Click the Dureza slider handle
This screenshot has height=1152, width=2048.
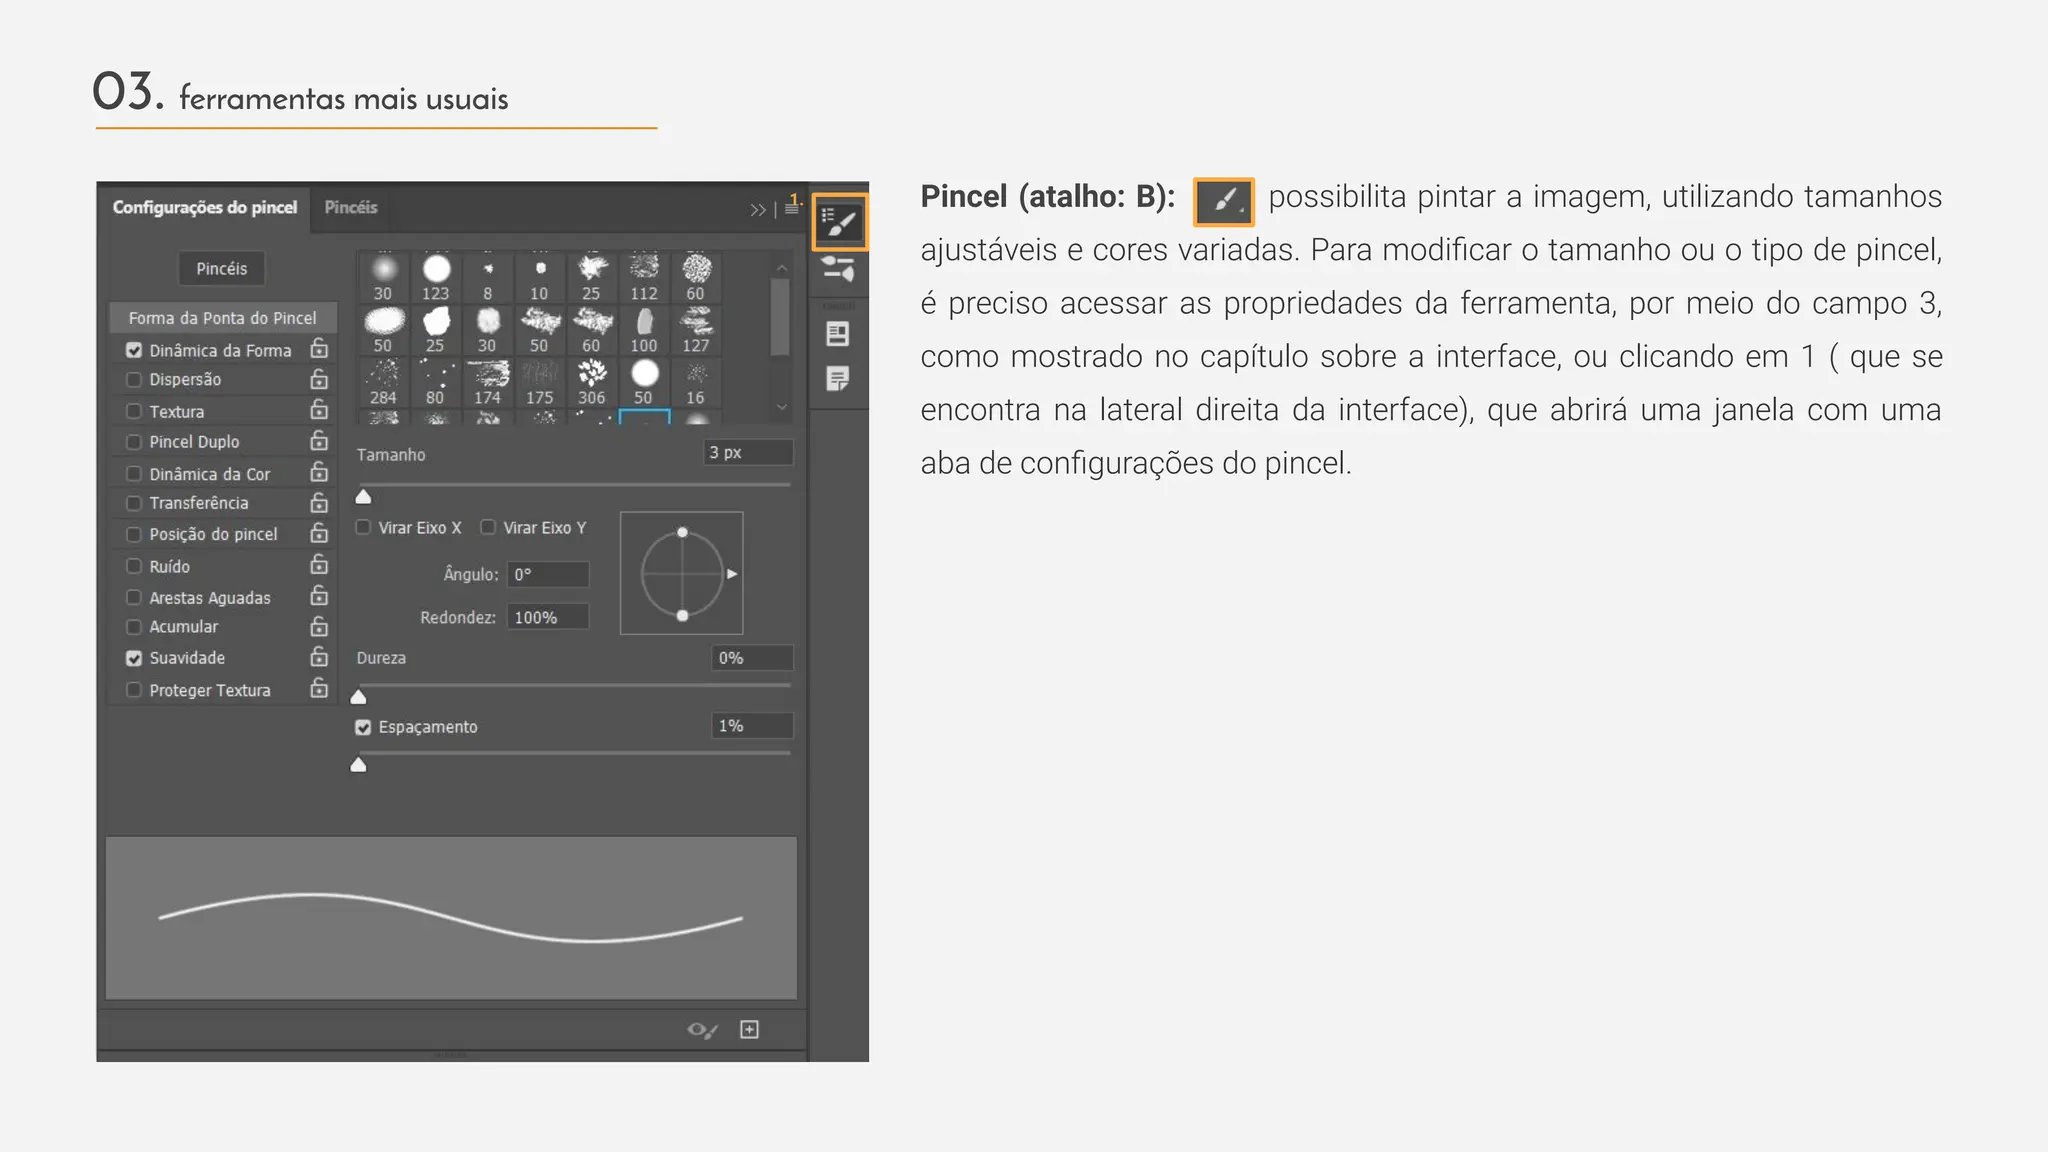click(359, 697)
